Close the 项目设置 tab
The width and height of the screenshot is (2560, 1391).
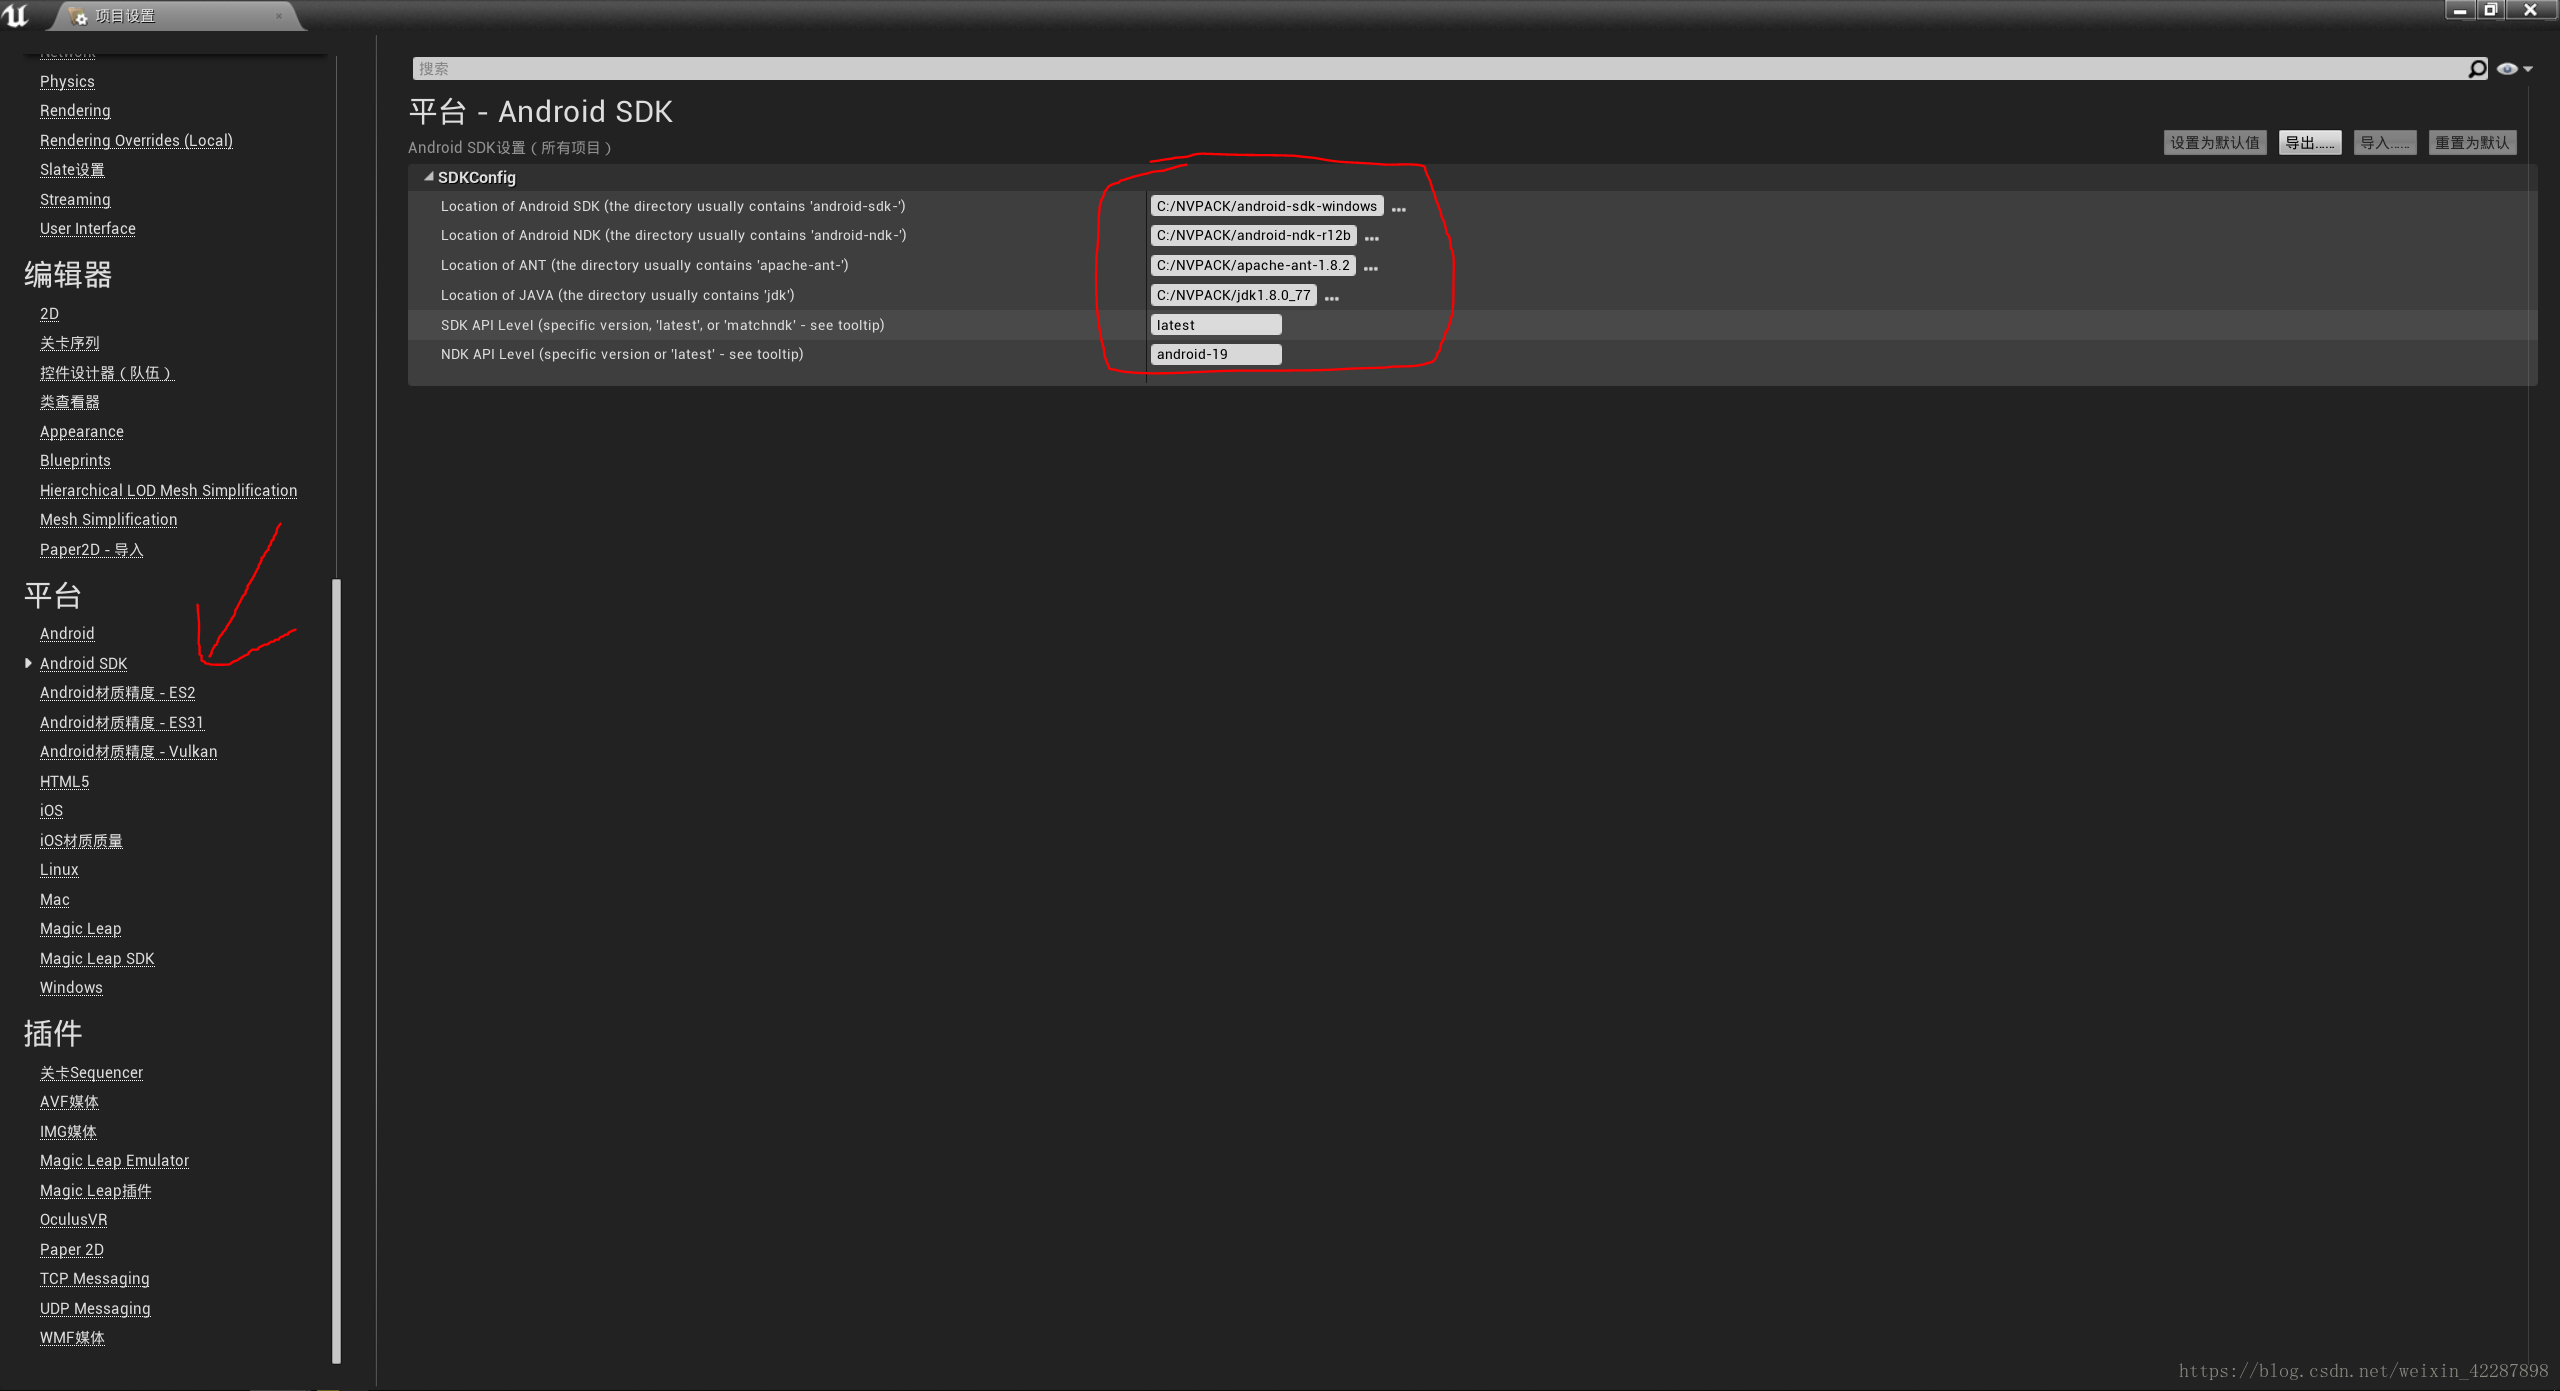279,16
